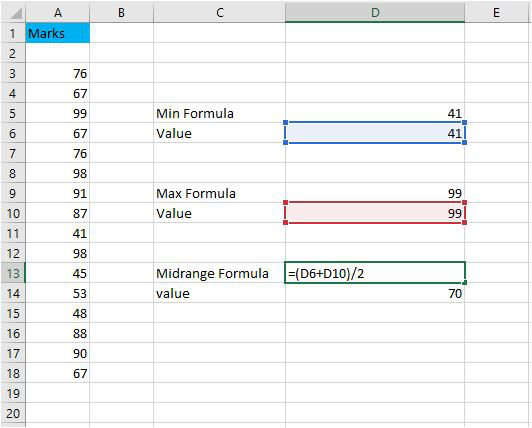Select column E header
Image resolution: width=532 pixels, height=428 pixels.
(x=496, y=13)
